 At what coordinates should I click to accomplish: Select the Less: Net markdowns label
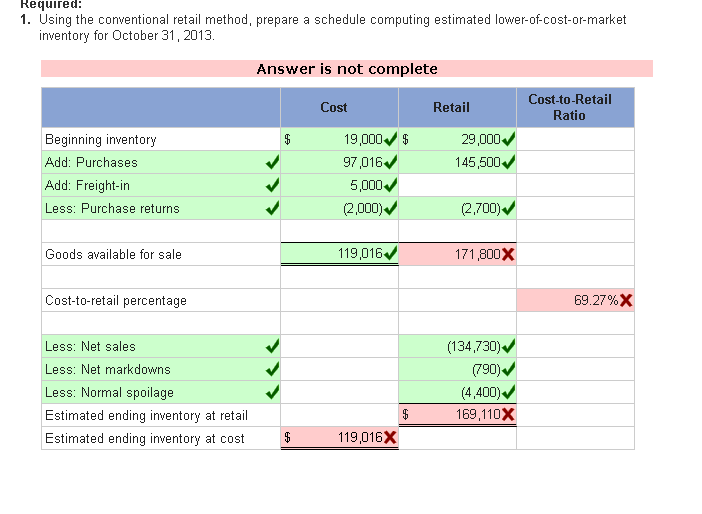pyautogui.click(x=108, y=369)
